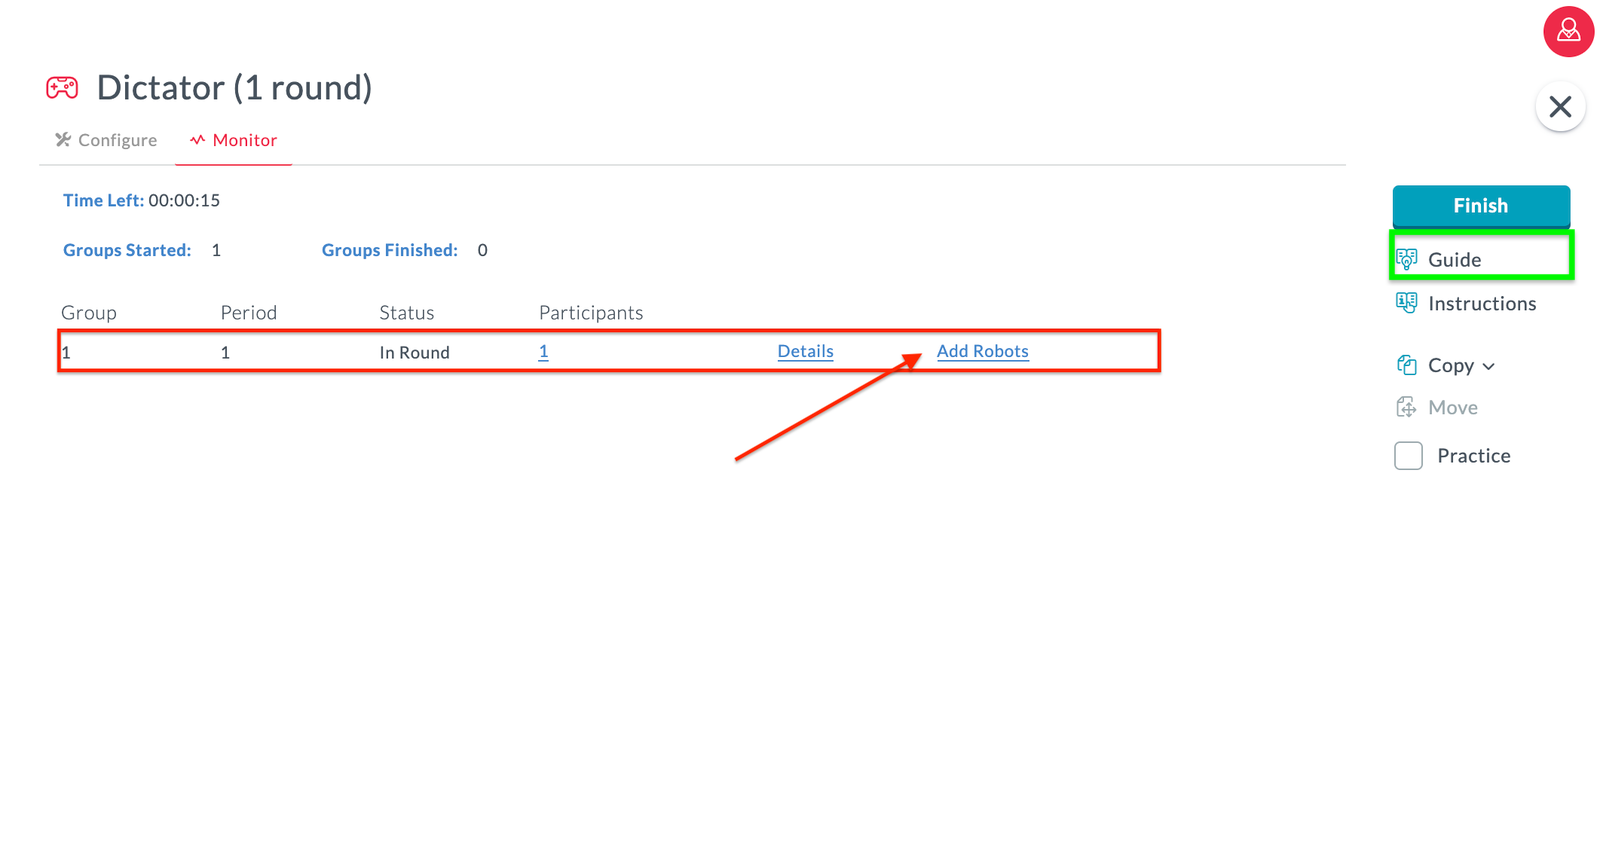Click the Copy label text
This screenshot has width=1600, height=861.
(1451, 366)
